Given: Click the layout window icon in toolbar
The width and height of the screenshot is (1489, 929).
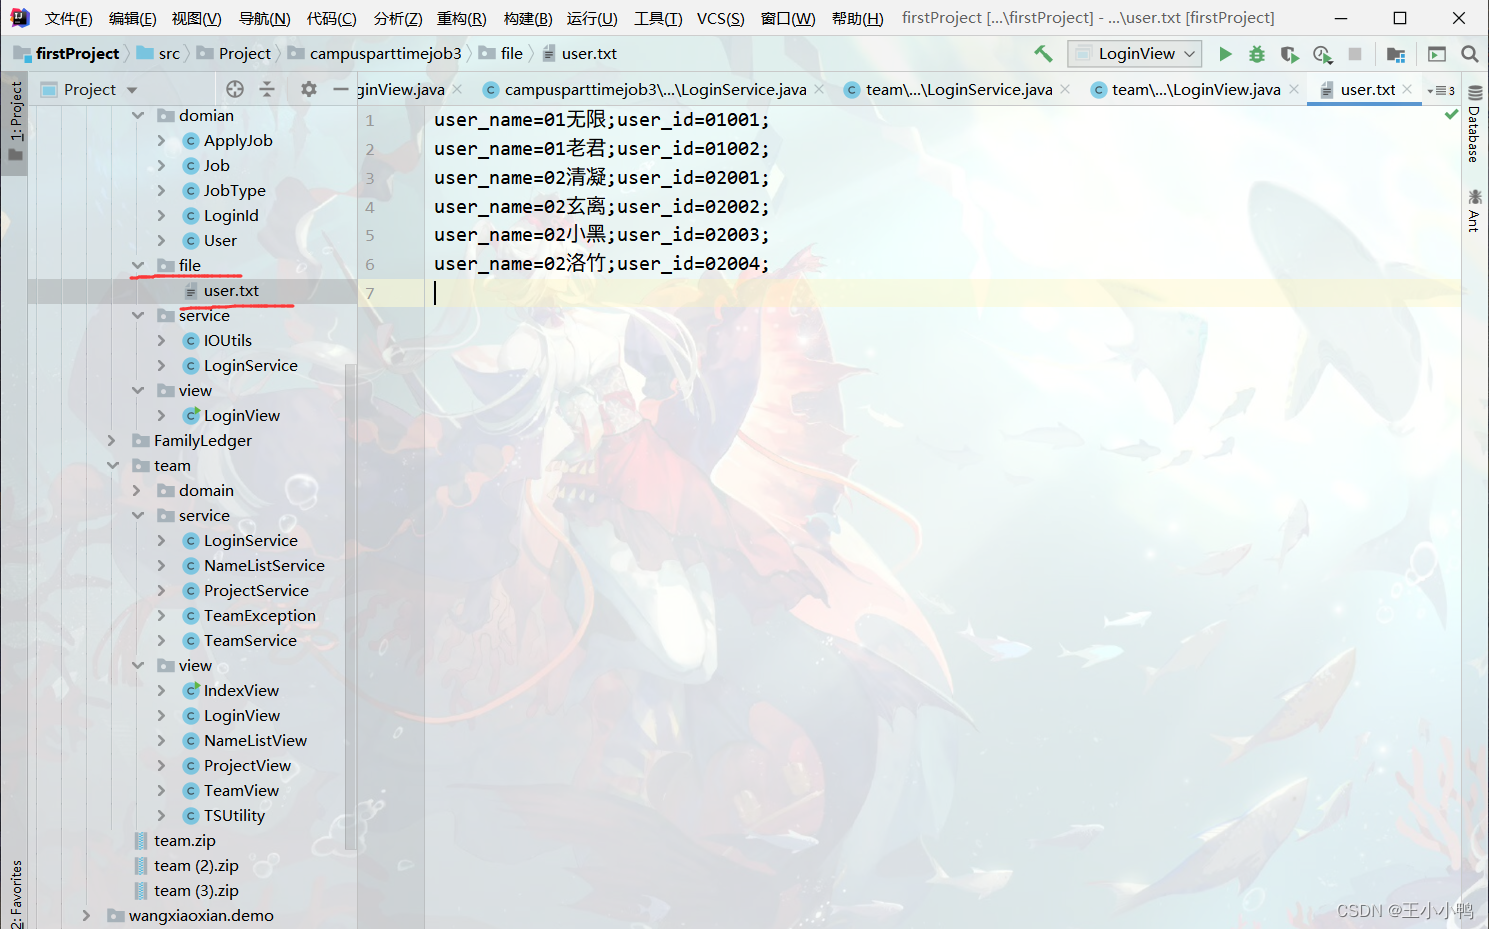Looking at the screenshot, I should (x=1437, y=54).
